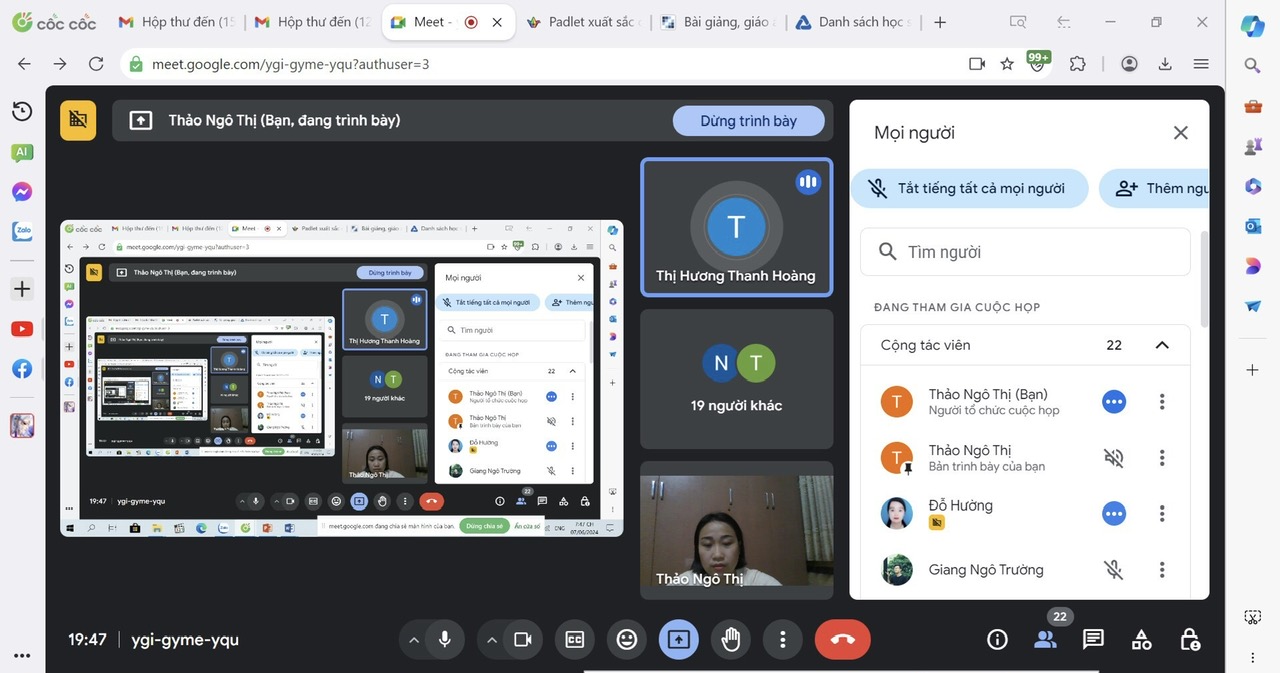Toggle presentation audio icon on the Bản trình bày của bạn row
This screenshot has height=673, width=1280.
(1113, 458)
